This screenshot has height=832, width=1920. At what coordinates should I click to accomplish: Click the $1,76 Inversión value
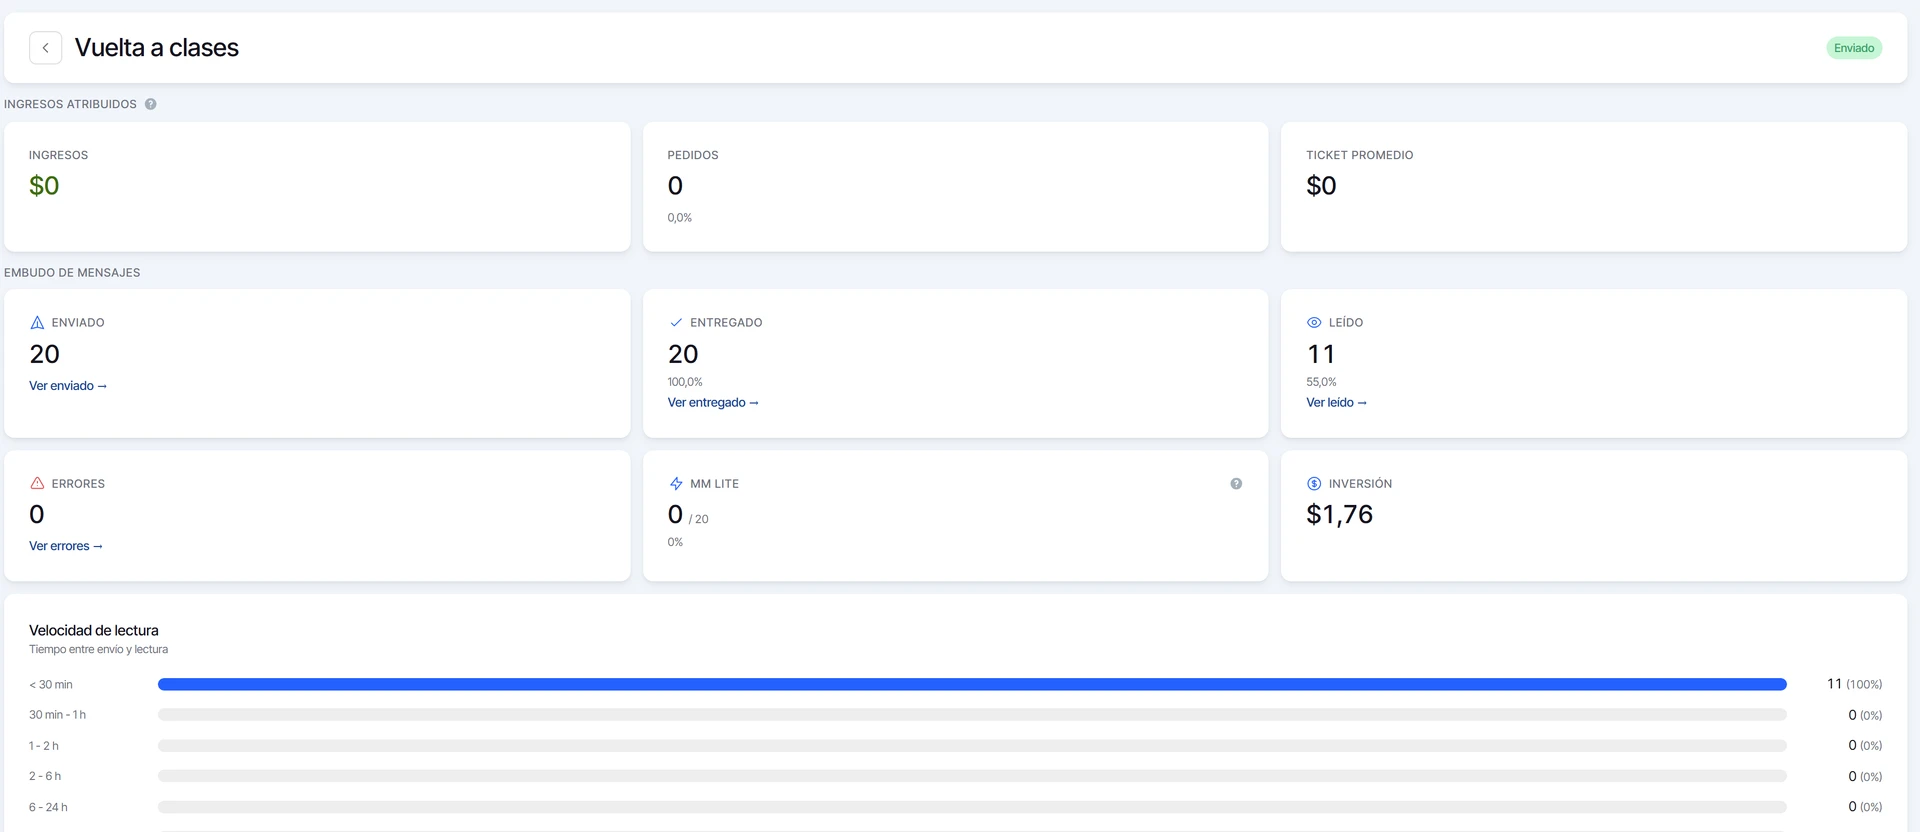pos(1340,515)
